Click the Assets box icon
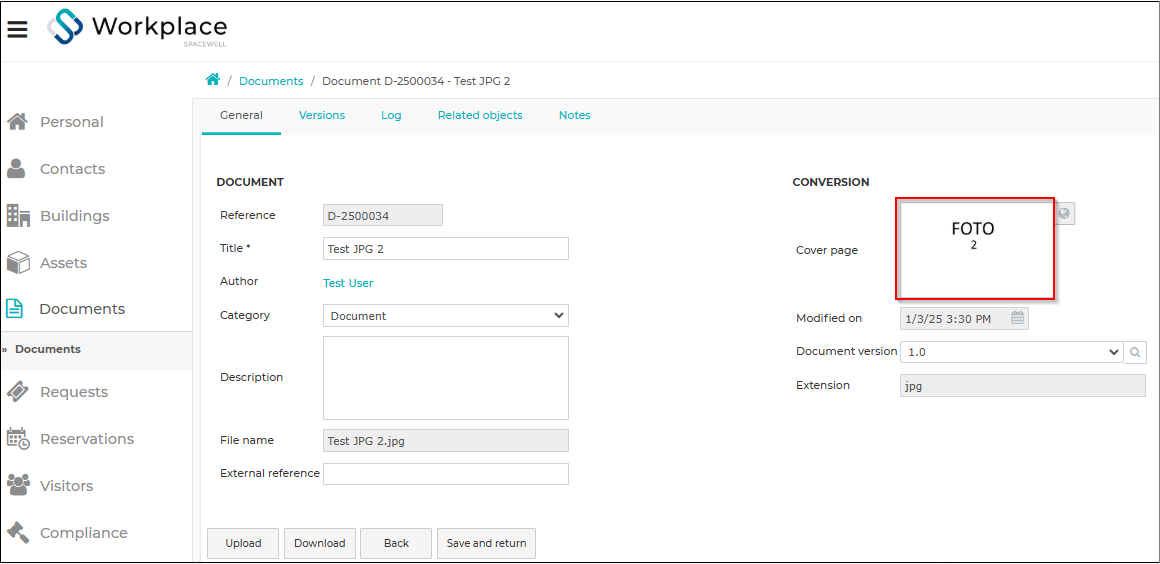The image size is (1160, 564). [x=18, y=263]
